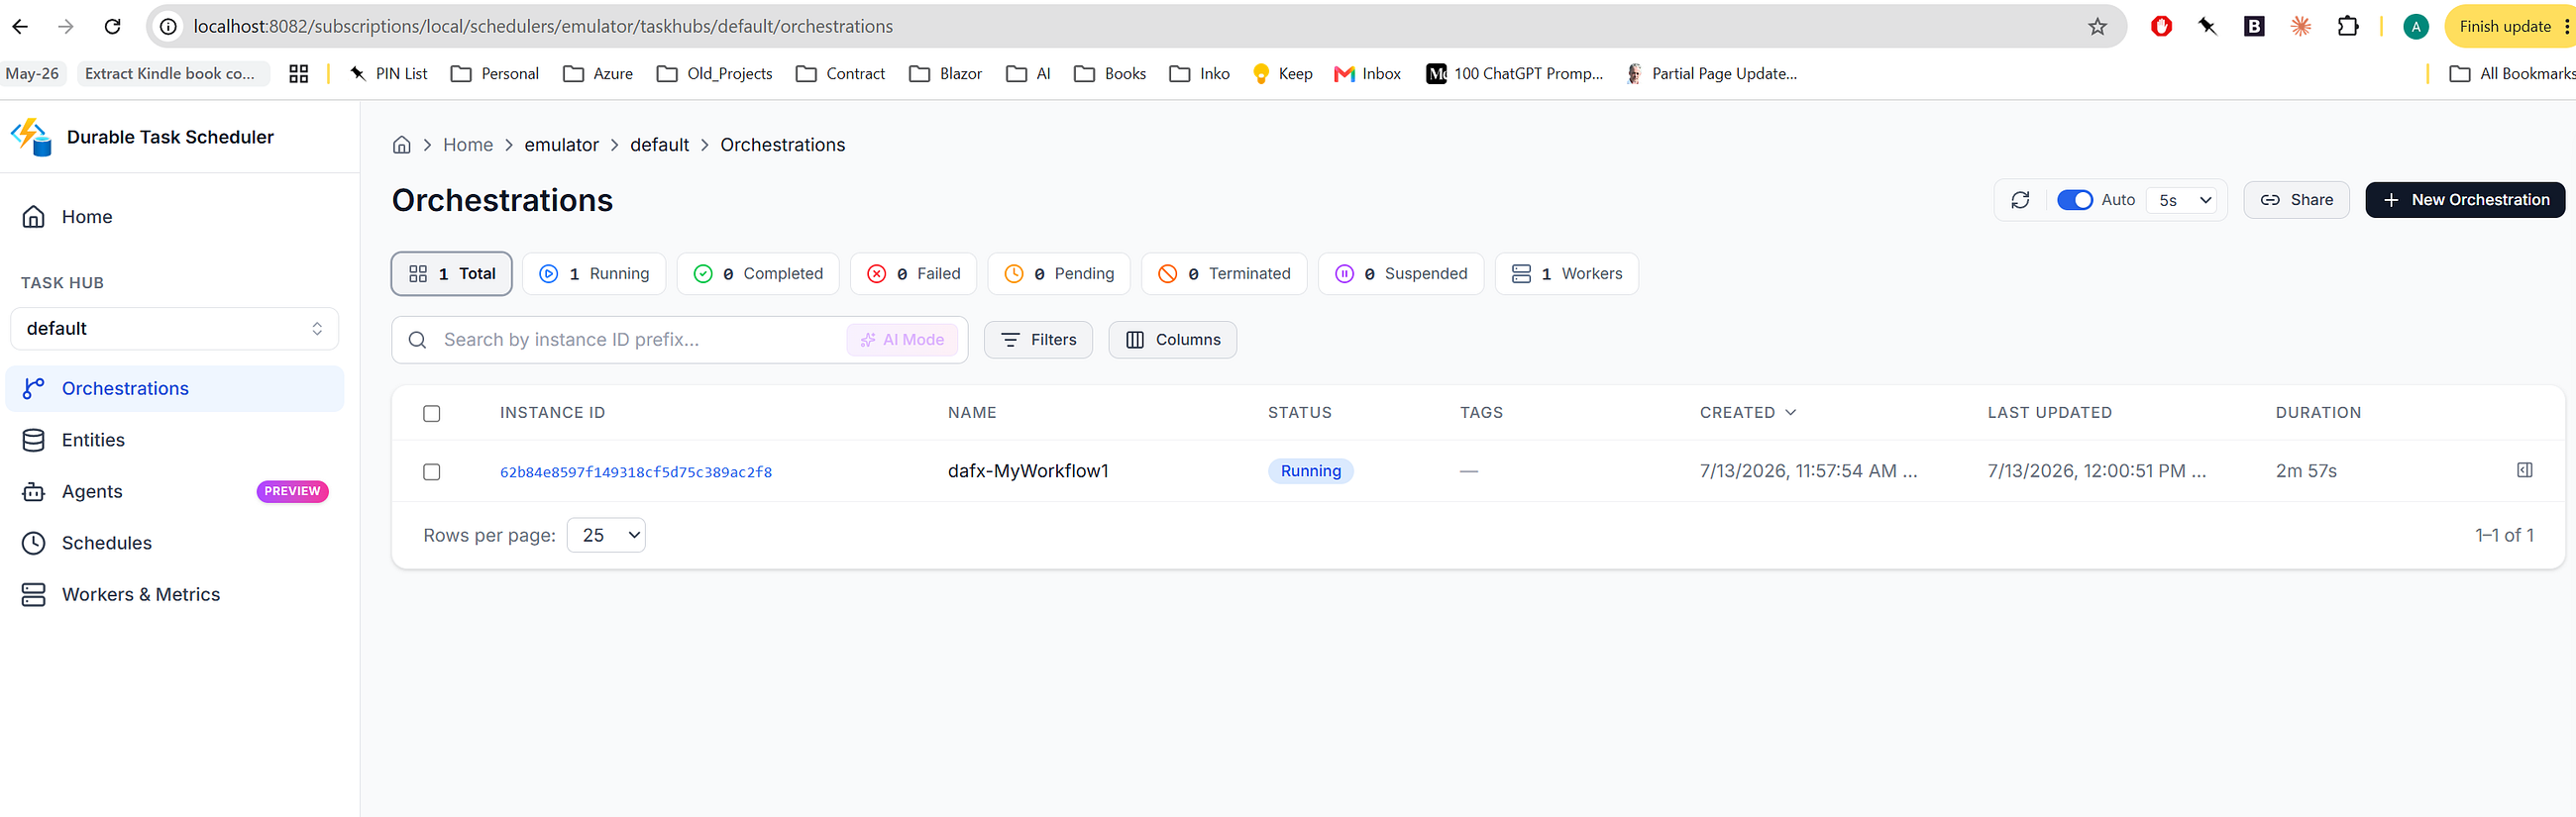Open the default task hub dropdown
The width and height of the screenshot is (2576, 817).
click(x=175, y=328)
